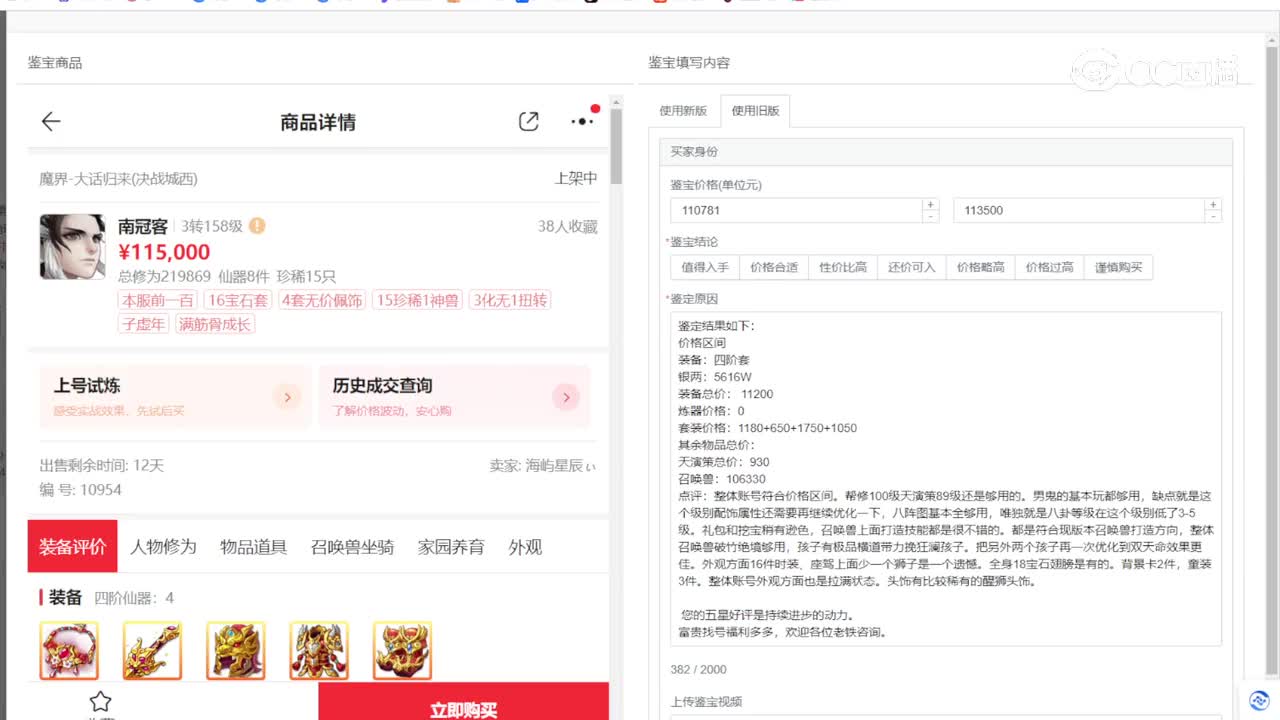1280x720 pixels.
Task: Switch to 物品道具 tab
Action: coord(253,547)
